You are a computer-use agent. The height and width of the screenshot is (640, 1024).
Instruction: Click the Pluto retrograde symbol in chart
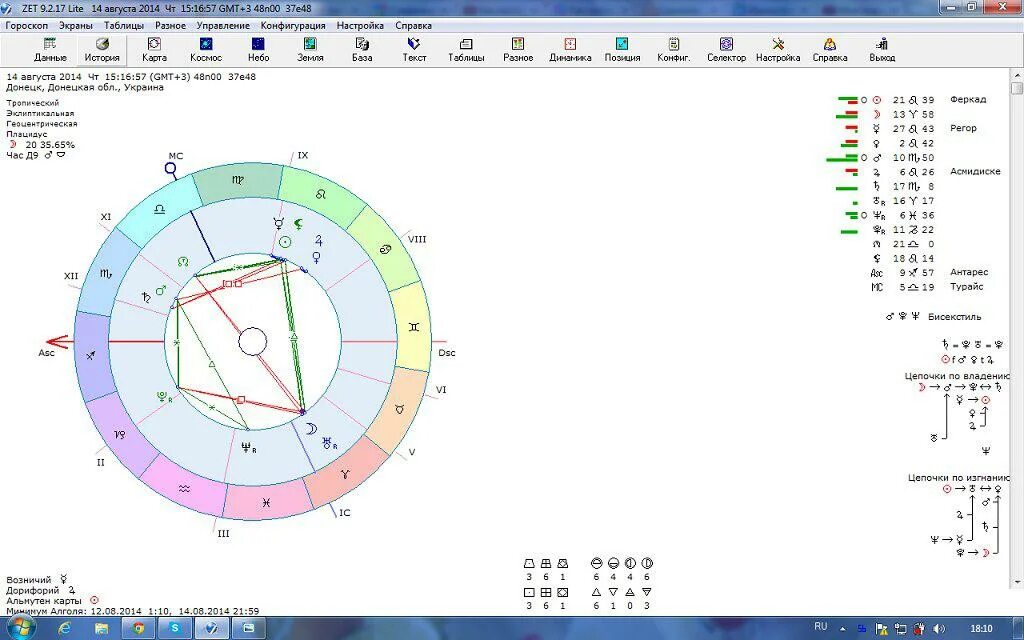(164, 396)
